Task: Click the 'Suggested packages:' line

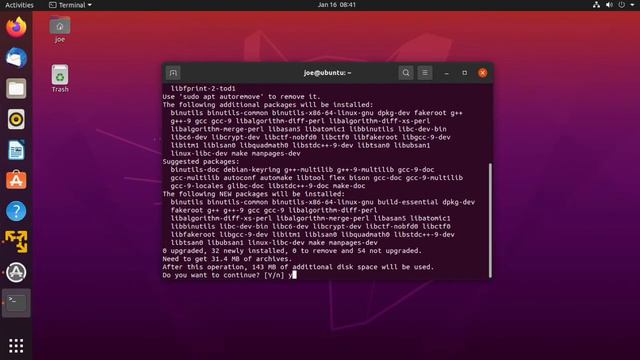Action: [x=201, y=162]
